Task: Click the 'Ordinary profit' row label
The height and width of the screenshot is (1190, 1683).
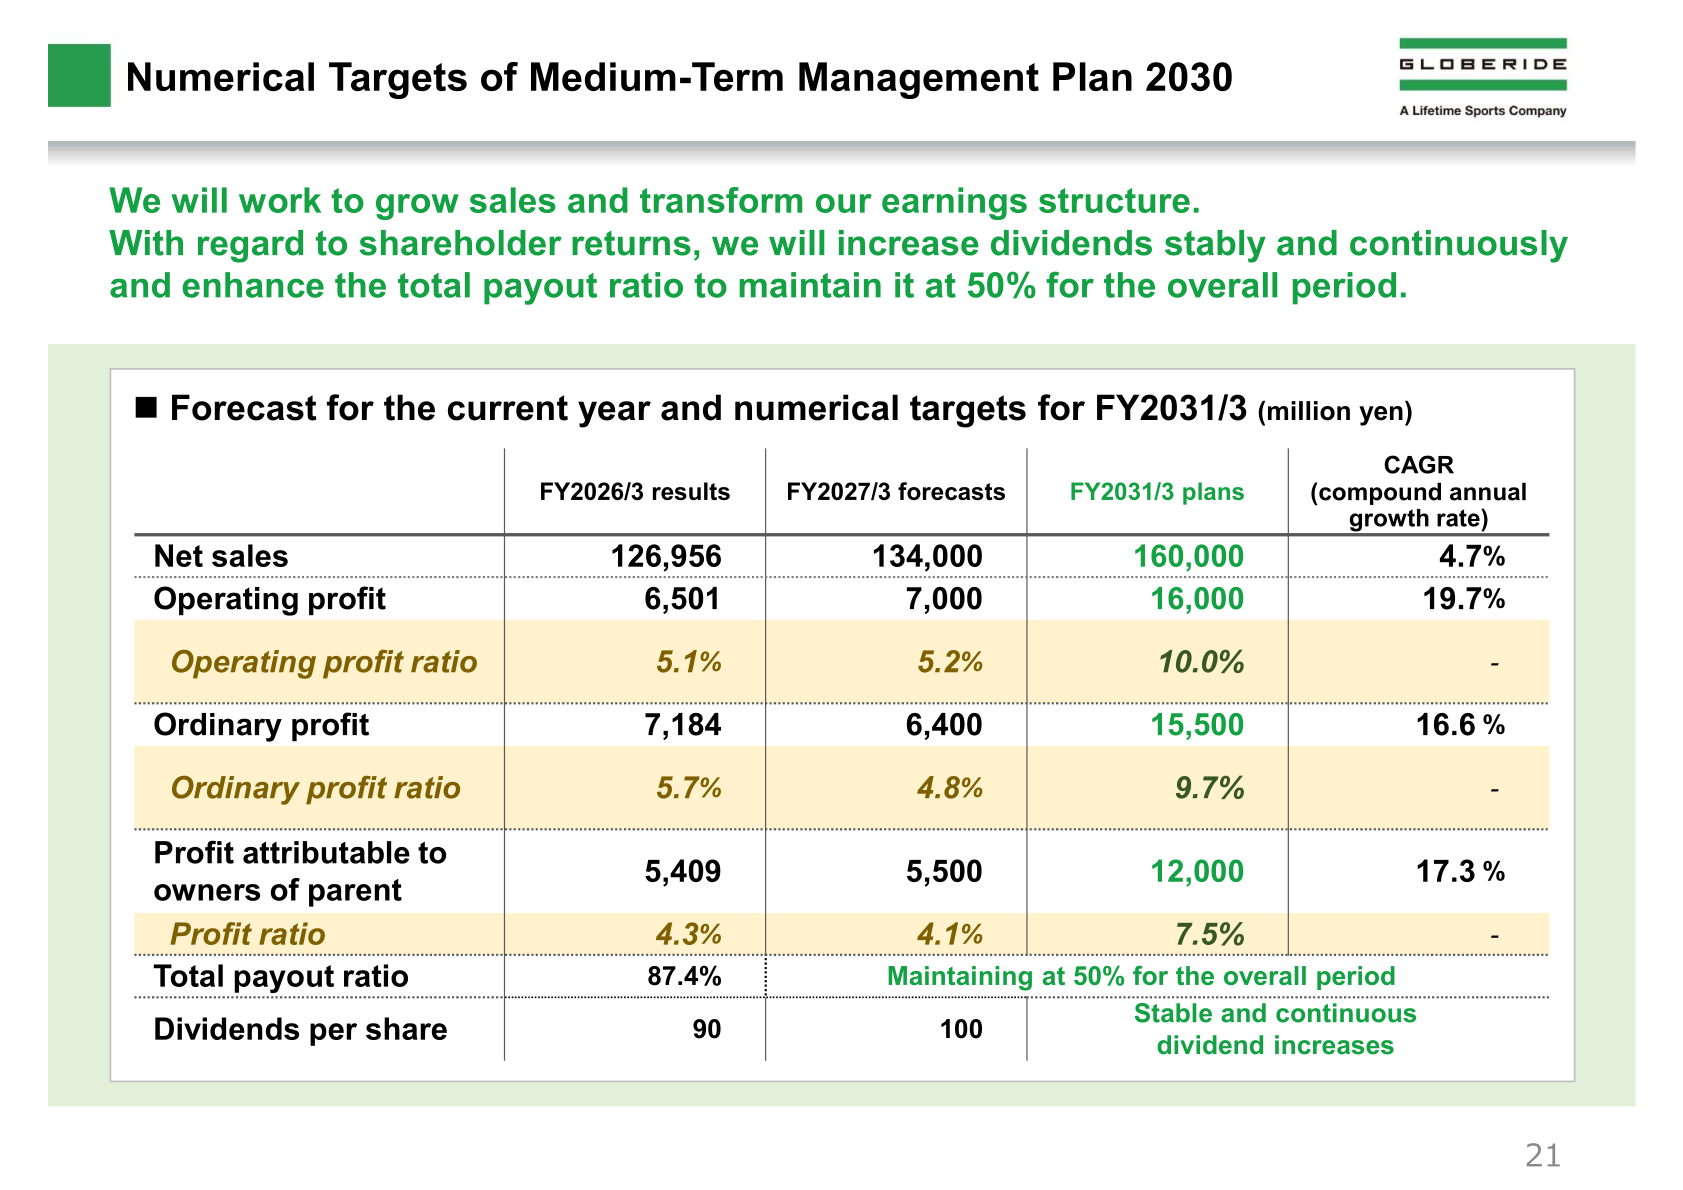Action: pyautogui.click(x=261, y=725)
